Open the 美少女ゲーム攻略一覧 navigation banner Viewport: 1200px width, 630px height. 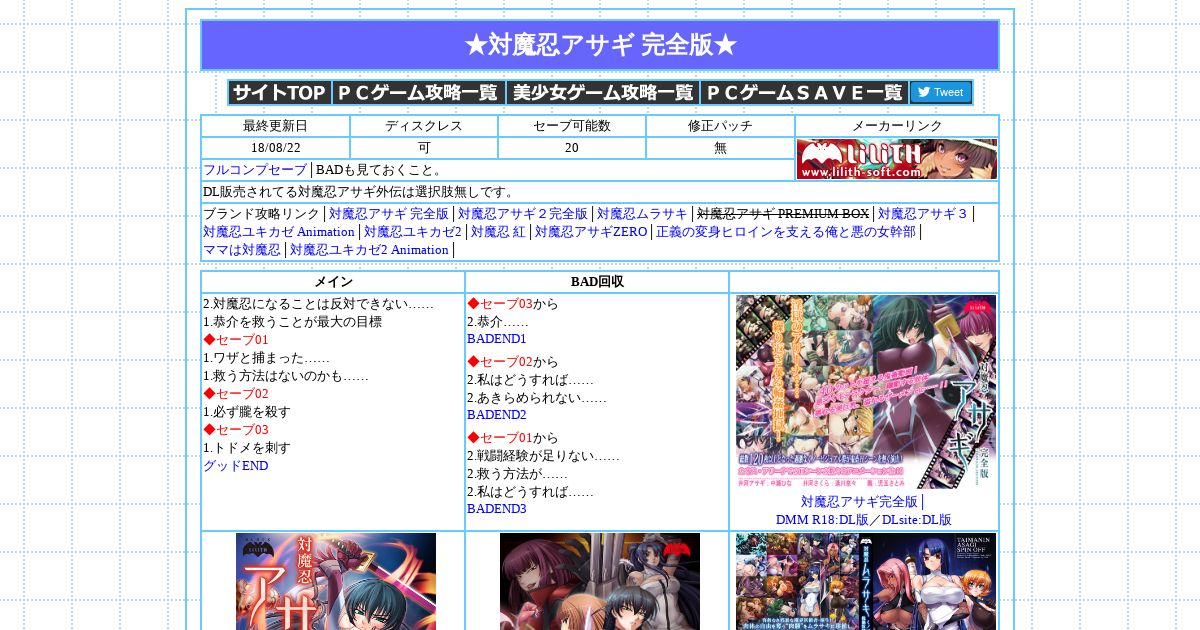(x=603, y=93)
